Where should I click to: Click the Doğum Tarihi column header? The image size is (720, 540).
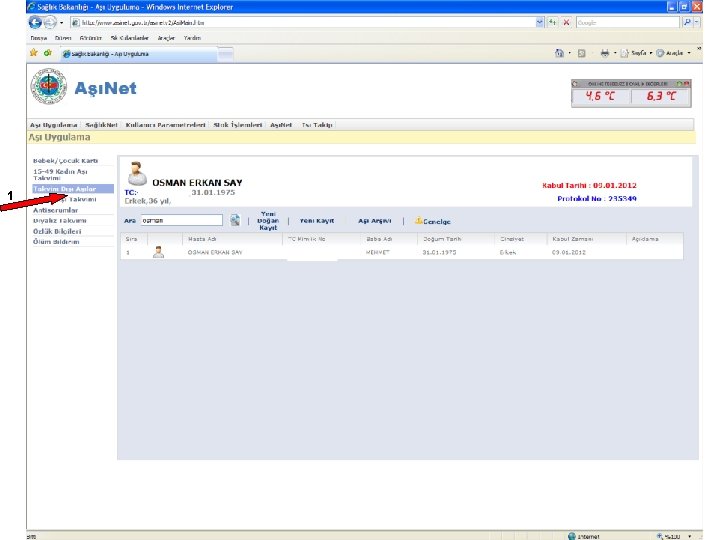(x=442, y=239)
